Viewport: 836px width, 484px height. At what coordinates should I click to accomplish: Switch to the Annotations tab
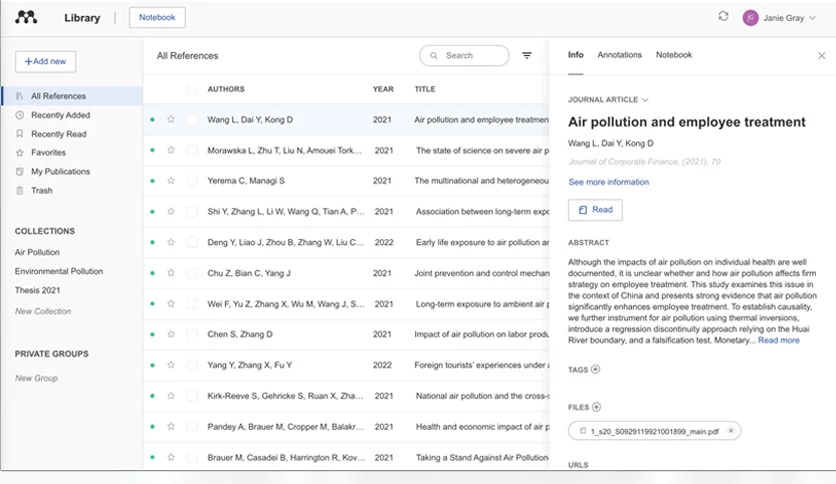point(620,54)
